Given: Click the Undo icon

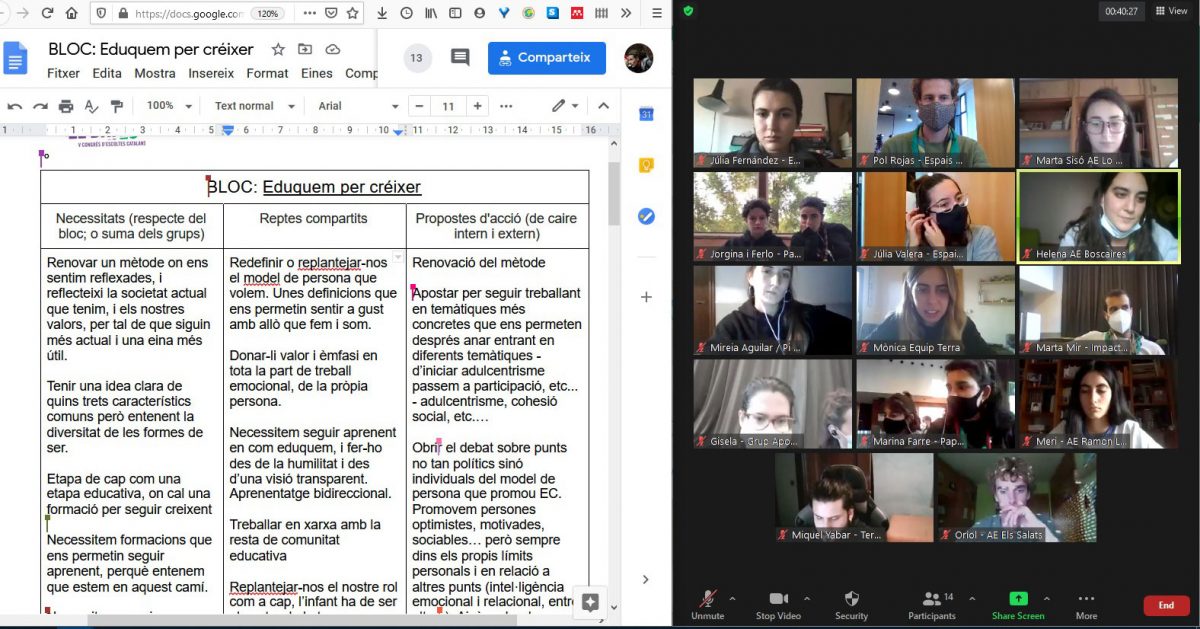Looking at the screenshot, I should (x=16, y=105).
